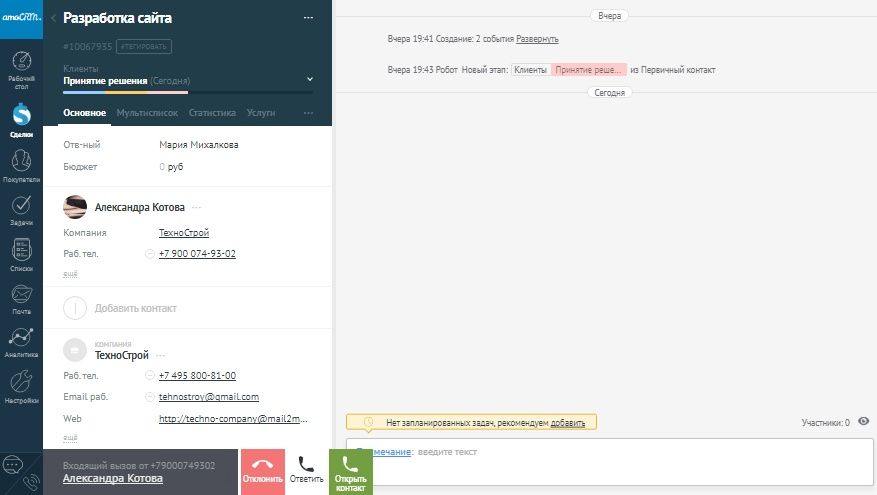Click responsible Мария Михалкова field
This screenshot has height=495, width=877.
pyautogui.click(x=199, y=145)
